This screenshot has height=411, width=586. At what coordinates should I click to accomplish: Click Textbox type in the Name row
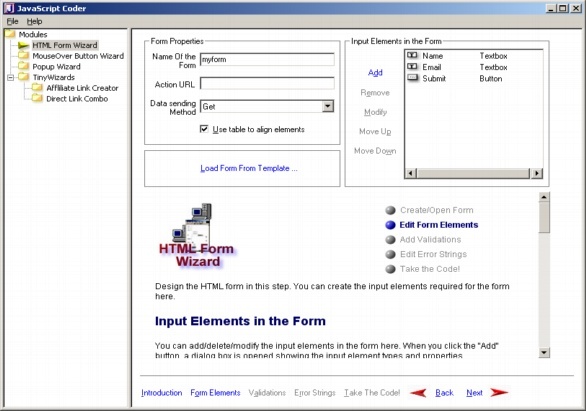[x=493, y=56]
